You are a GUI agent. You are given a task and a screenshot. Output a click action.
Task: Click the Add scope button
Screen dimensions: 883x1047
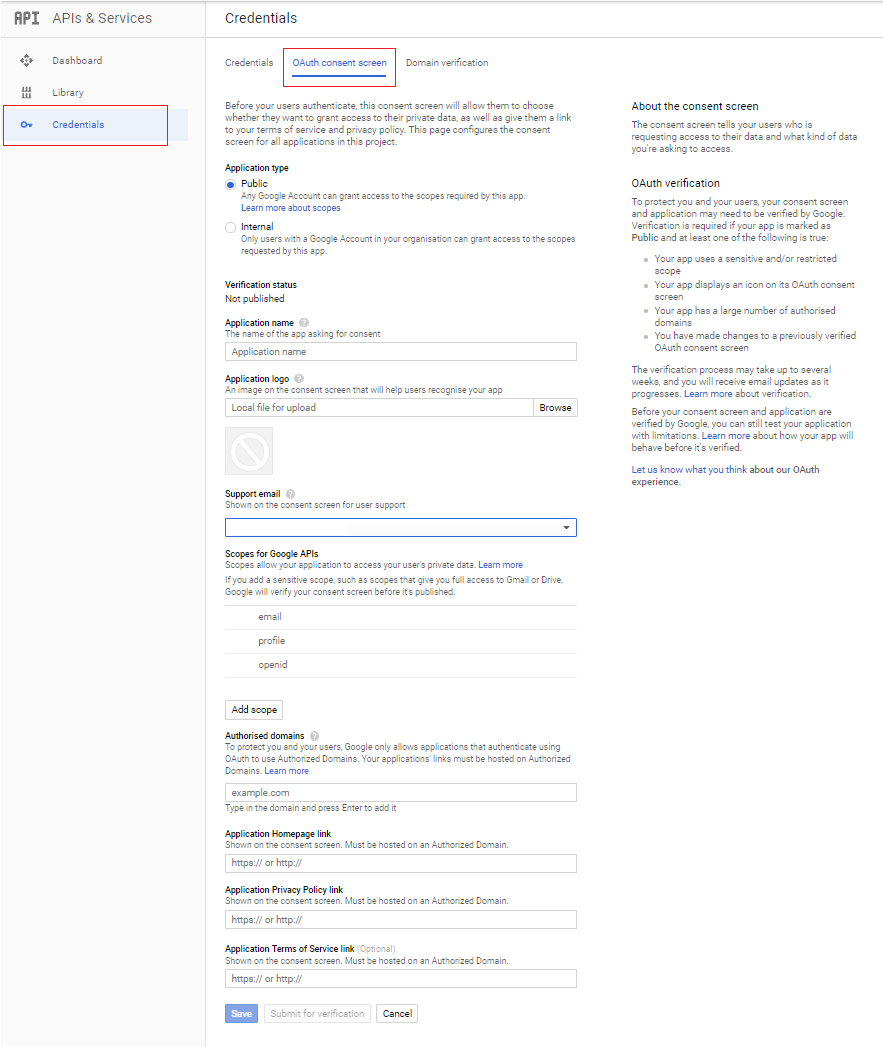click(x=253, y=709)
